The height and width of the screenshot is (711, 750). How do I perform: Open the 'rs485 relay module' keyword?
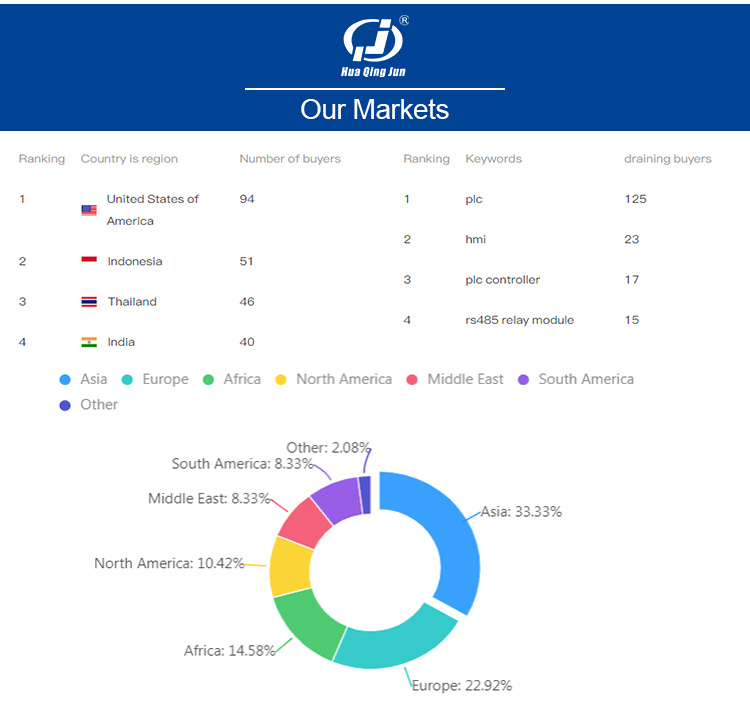point(519,320)
